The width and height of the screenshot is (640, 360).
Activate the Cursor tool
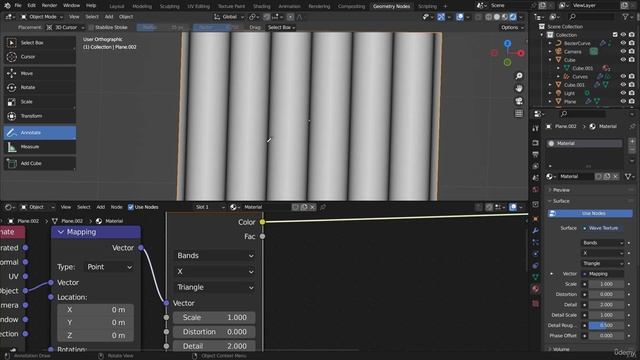coord(40,57)
